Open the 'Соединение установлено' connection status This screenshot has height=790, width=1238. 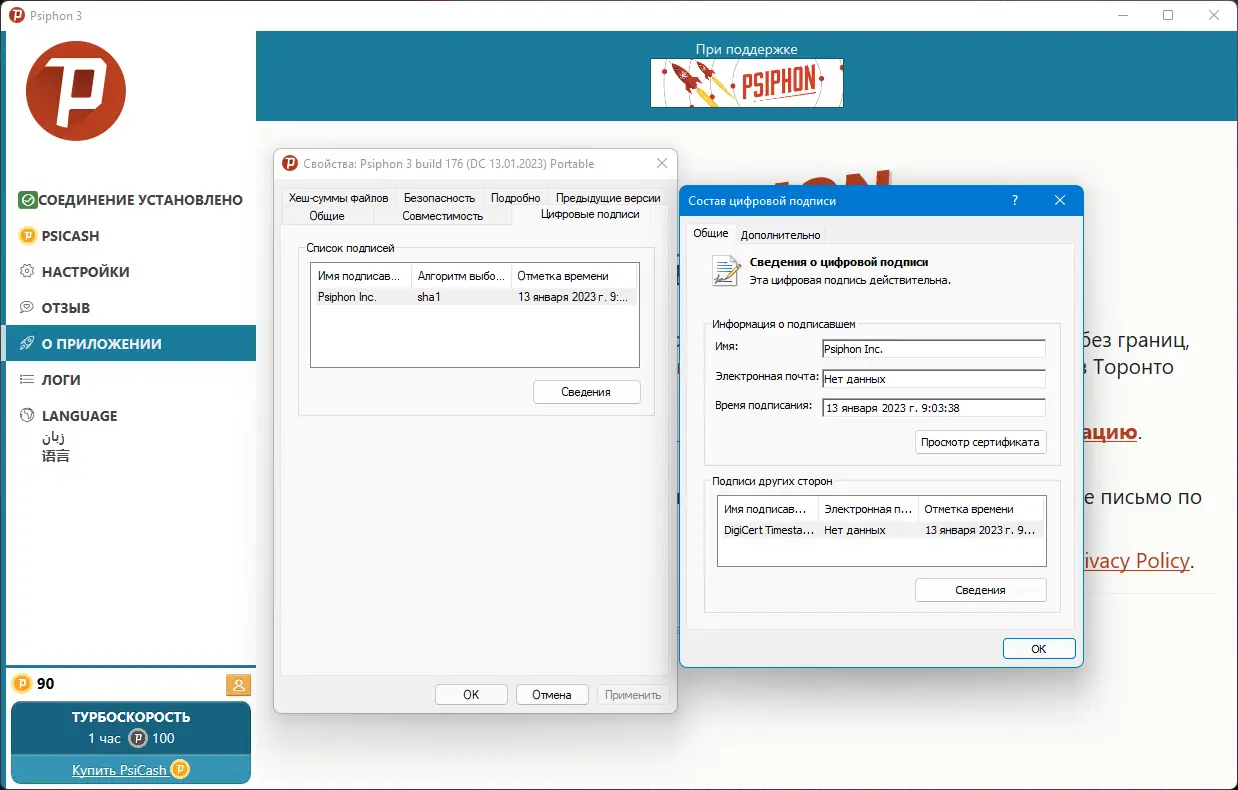tap(131, 200)
